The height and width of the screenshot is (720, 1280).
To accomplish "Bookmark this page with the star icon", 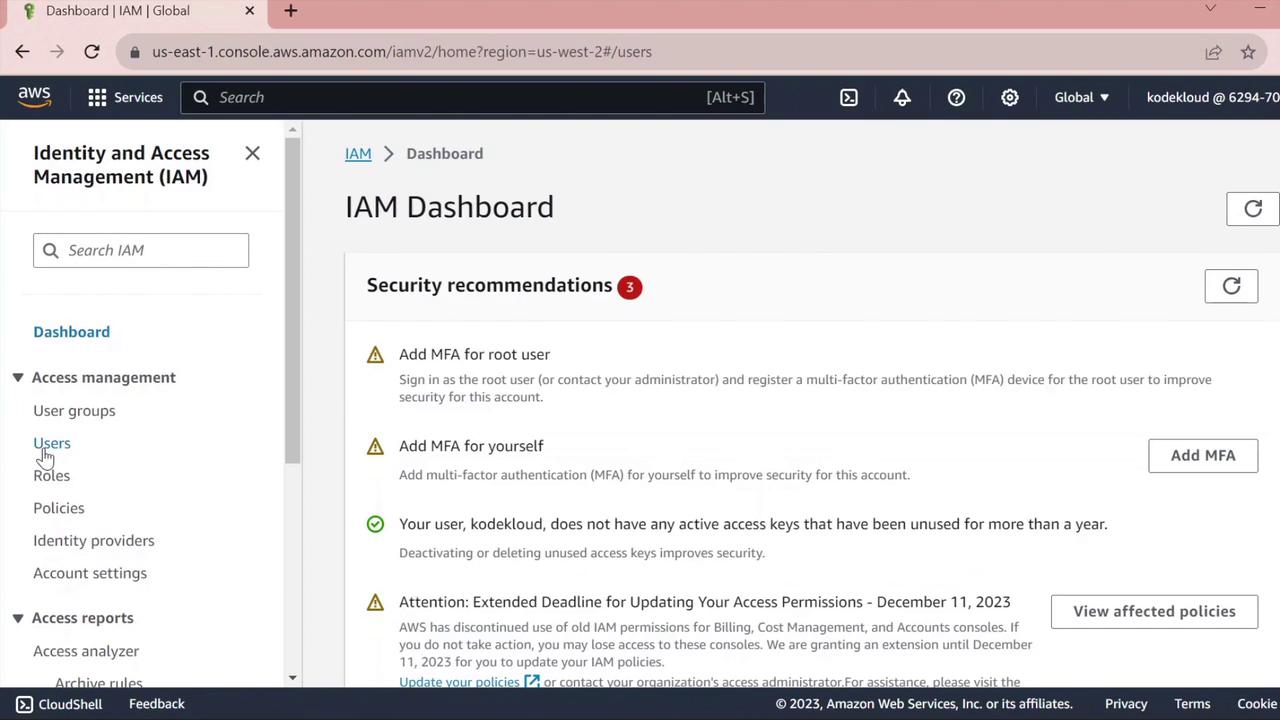I will [x=1248, y=52].
